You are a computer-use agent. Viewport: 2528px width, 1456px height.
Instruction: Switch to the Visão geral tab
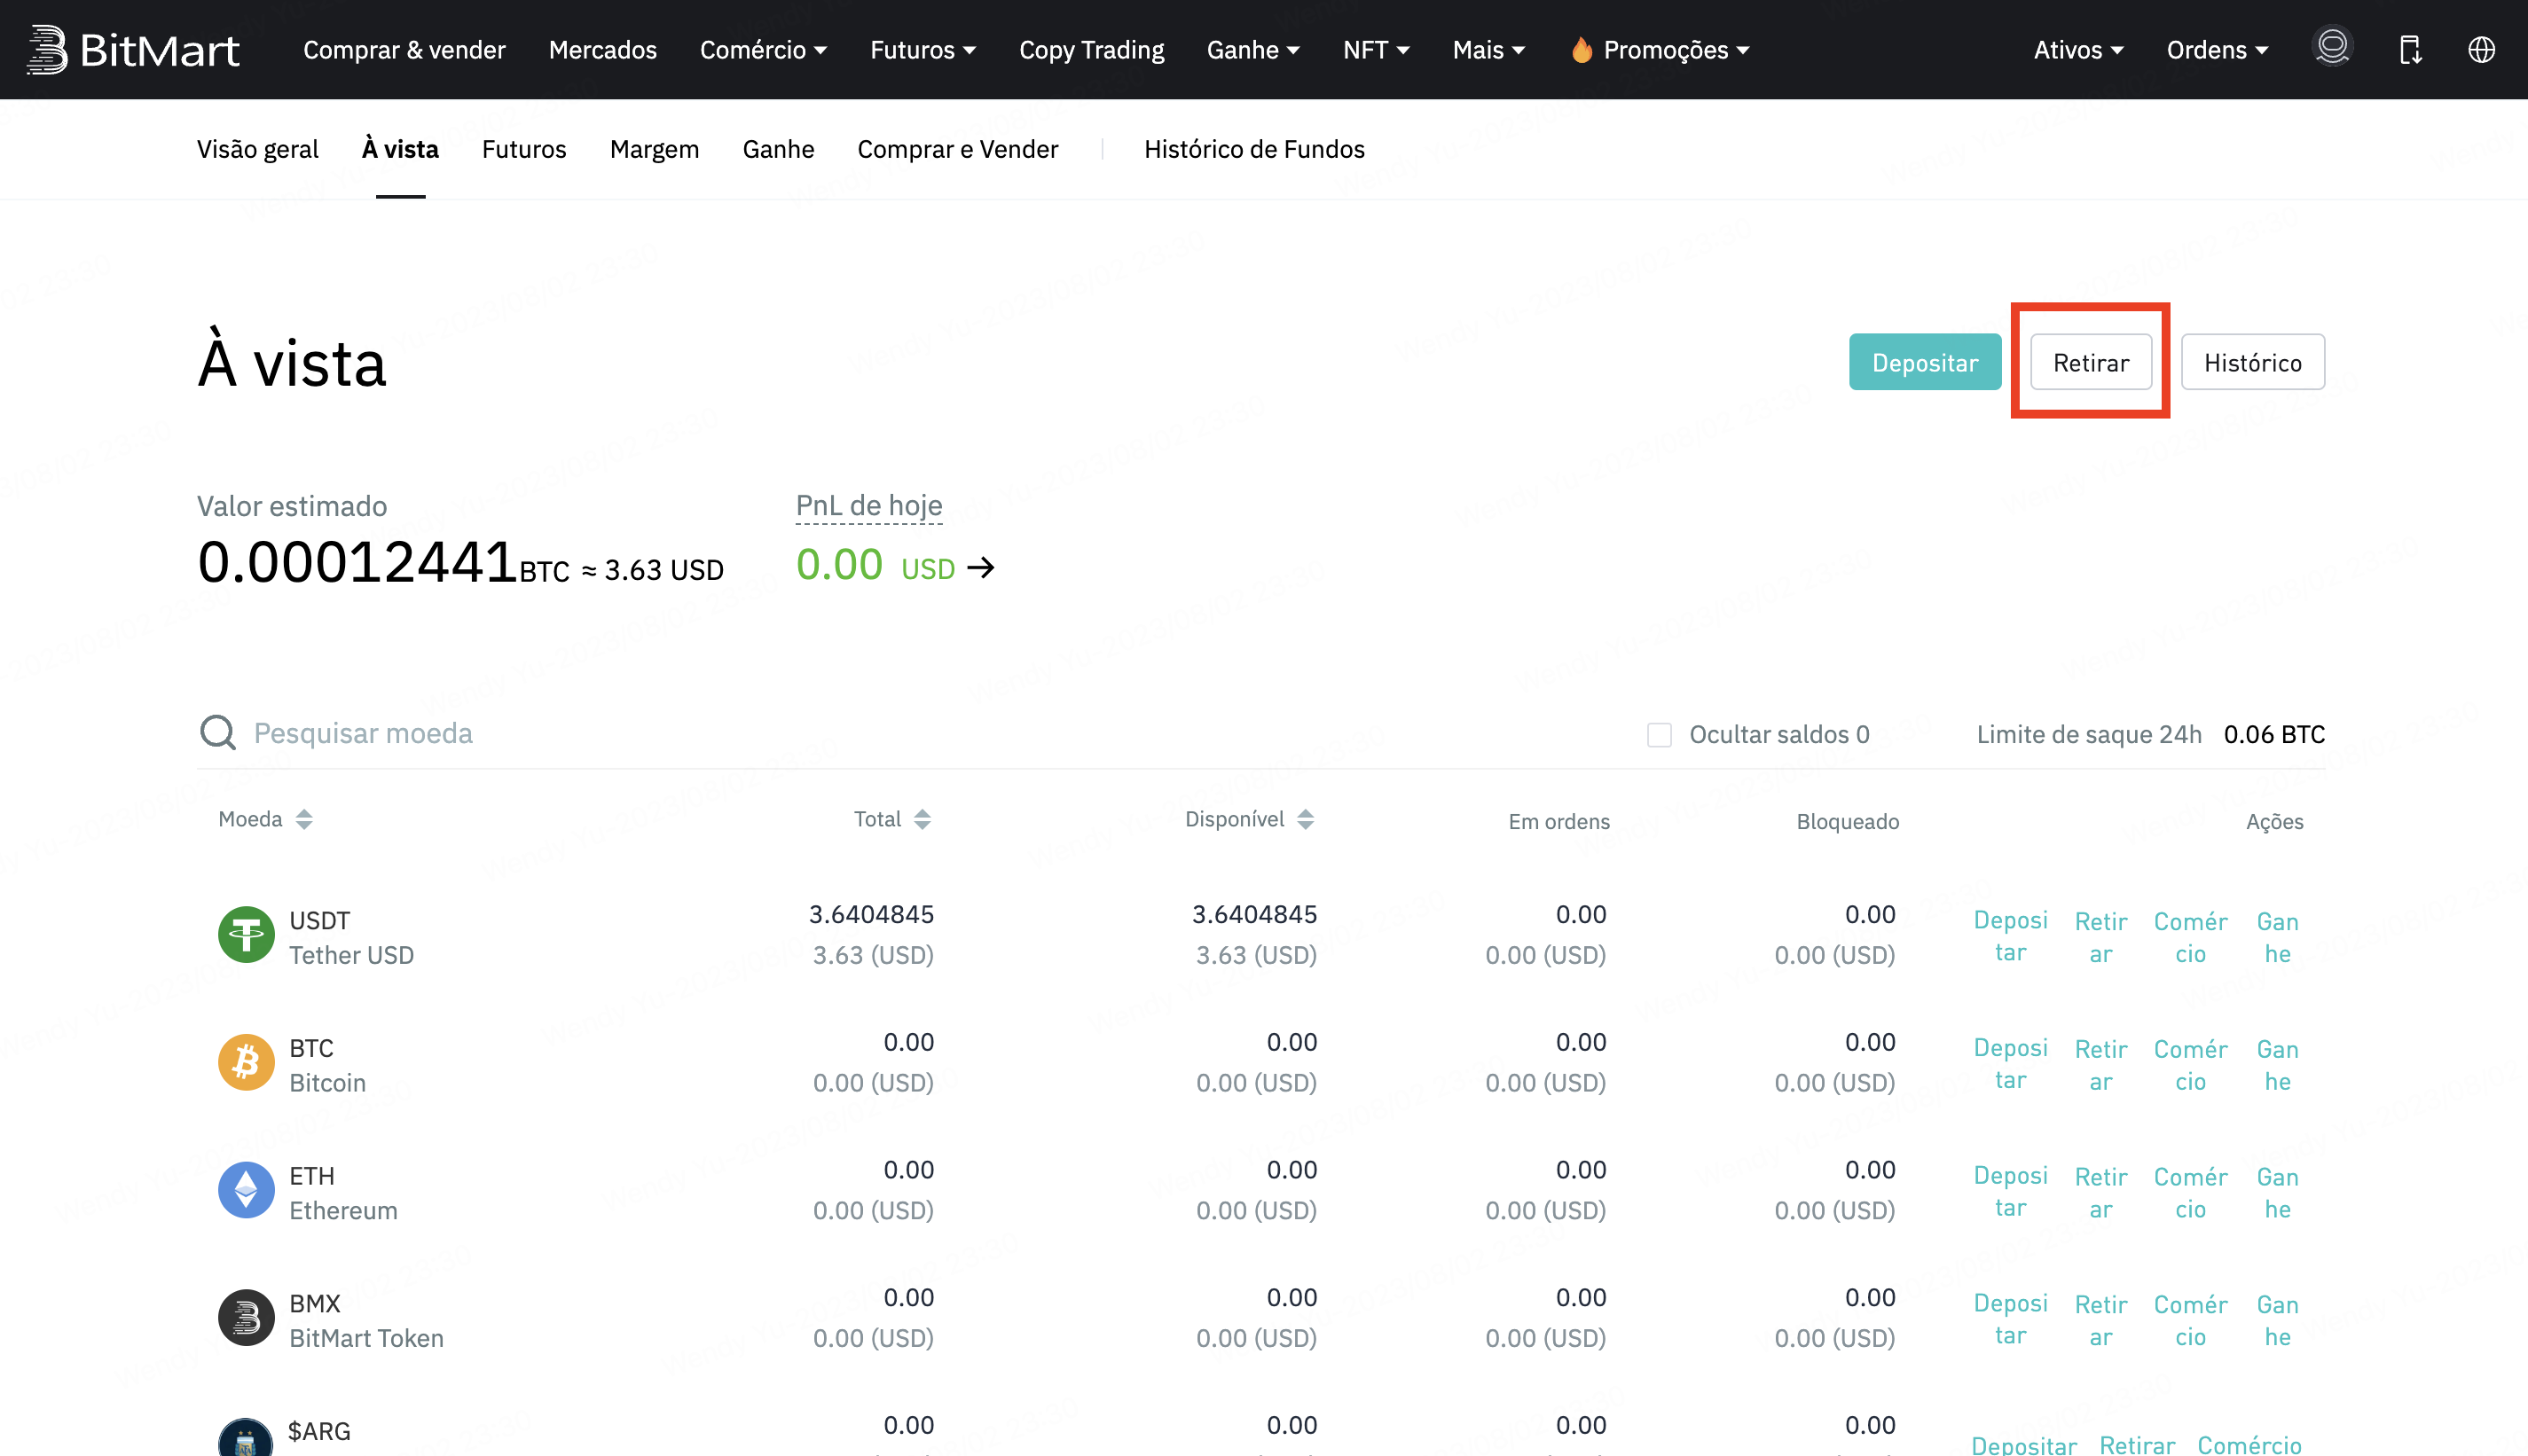click(257, 149)
